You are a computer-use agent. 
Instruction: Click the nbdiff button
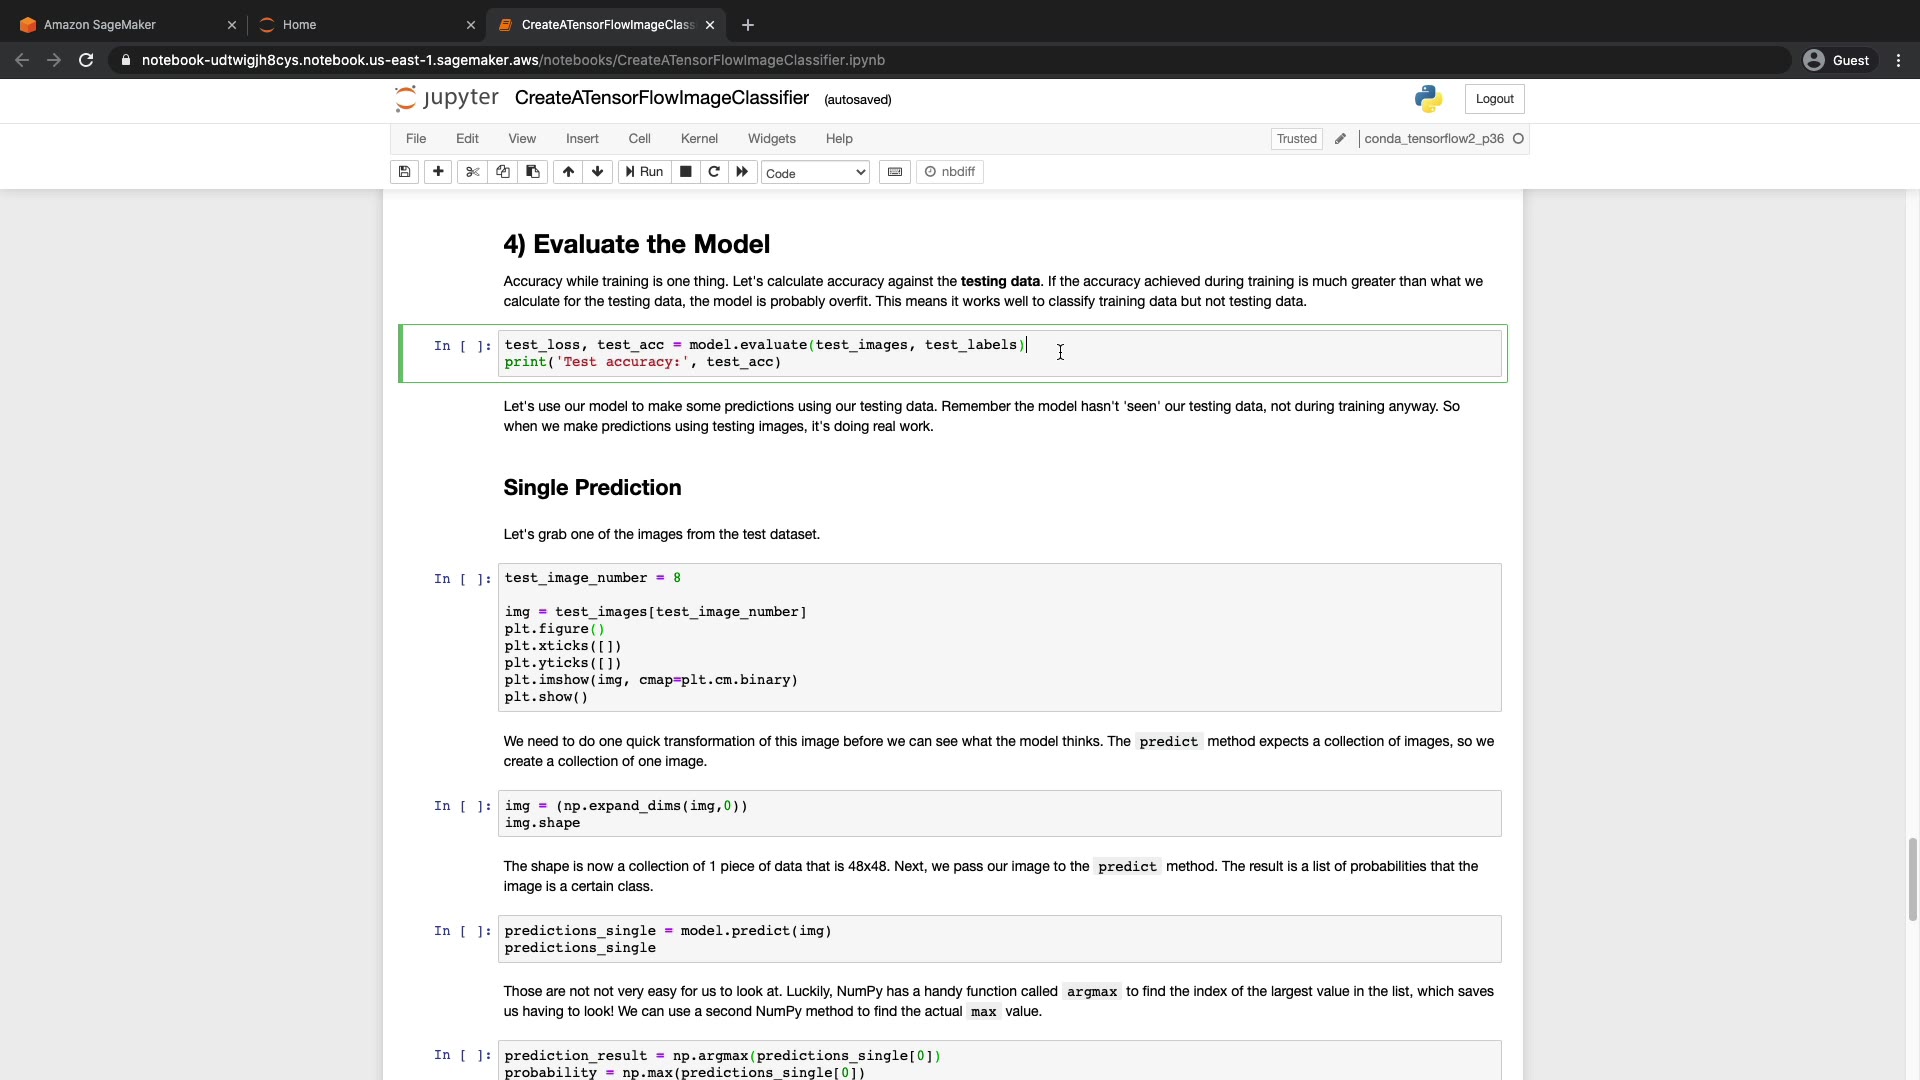[949, 172]
